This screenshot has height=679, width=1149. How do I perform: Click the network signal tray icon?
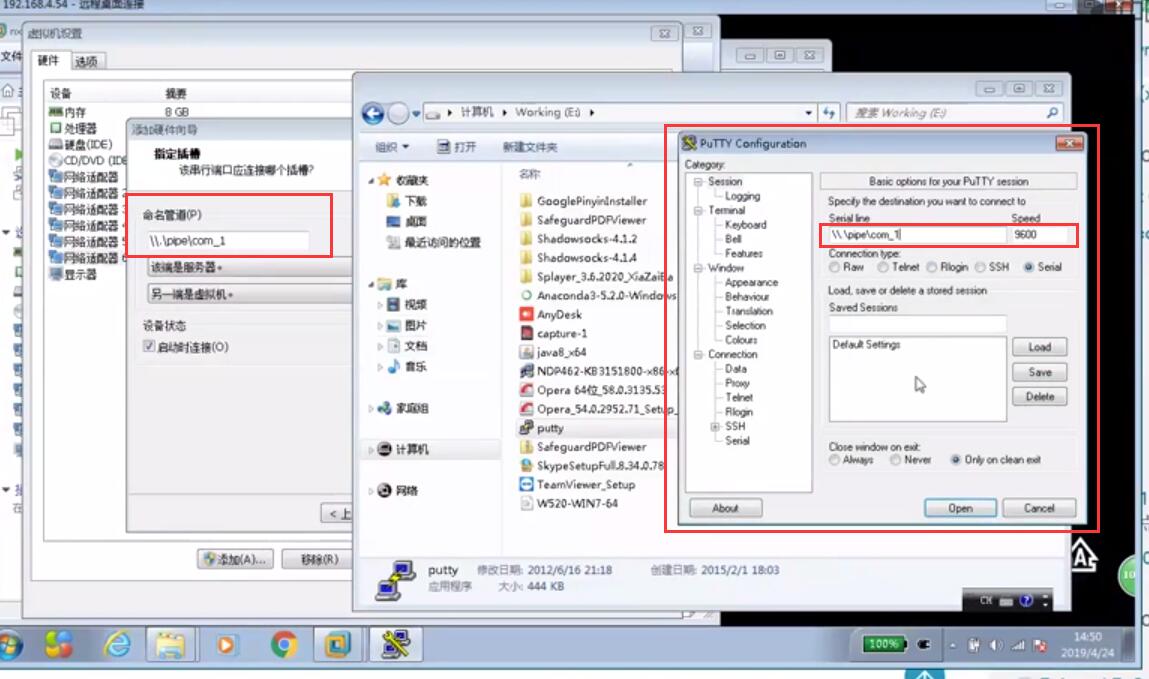point(1017,645)
